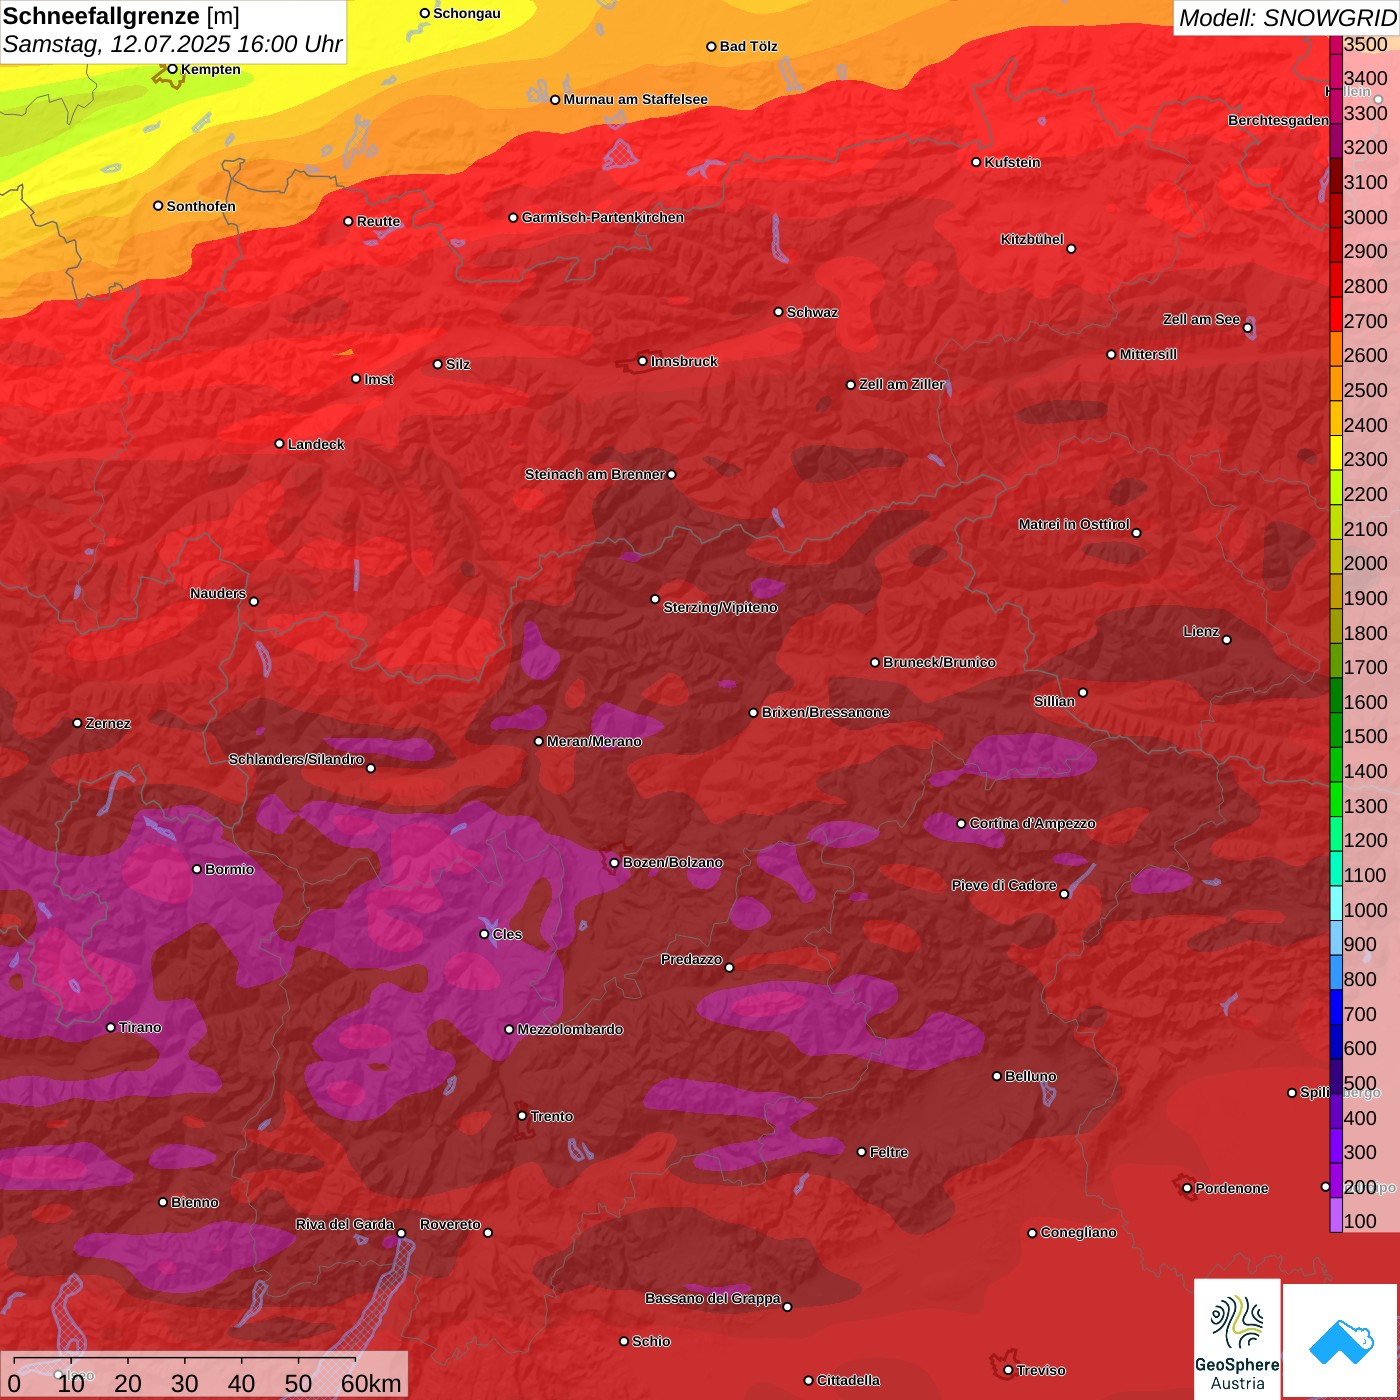This screenshot has height=1400, width=1400.
Task: Click the 'Garmisch-Partenkirchen' label
Action: [603, 217]
